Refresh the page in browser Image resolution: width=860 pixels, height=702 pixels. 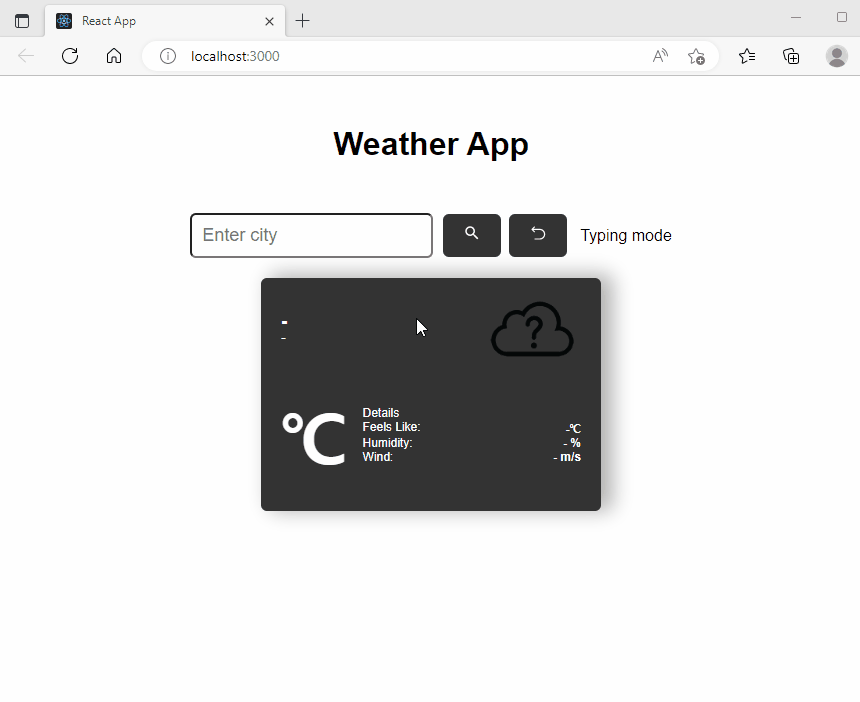pyautogui.click(x=70, y=56)
